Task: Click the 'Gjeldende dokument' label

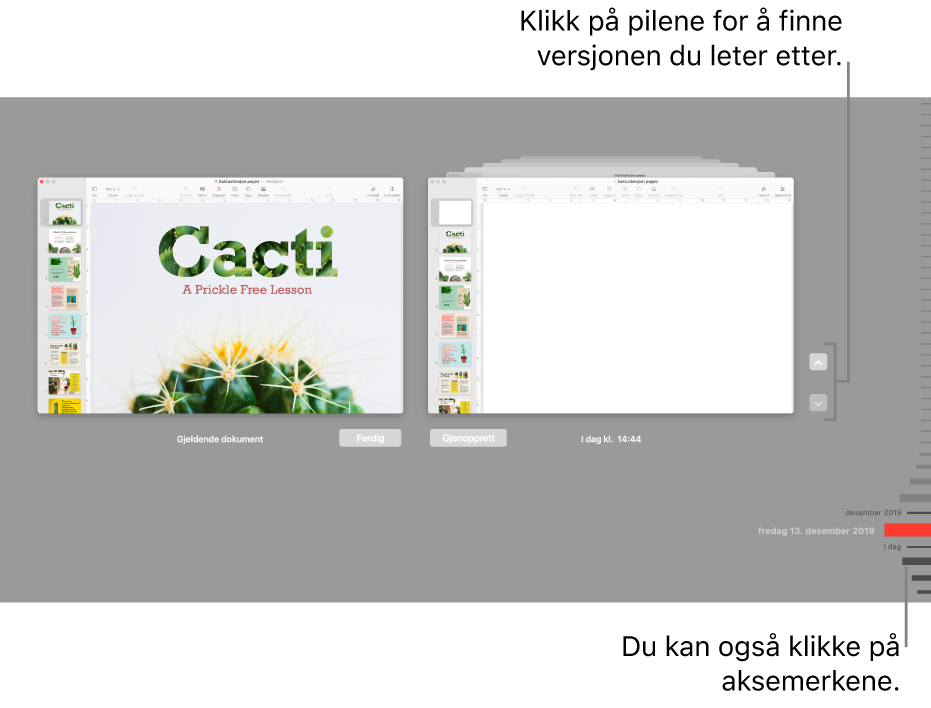Action: click(220, 439)
